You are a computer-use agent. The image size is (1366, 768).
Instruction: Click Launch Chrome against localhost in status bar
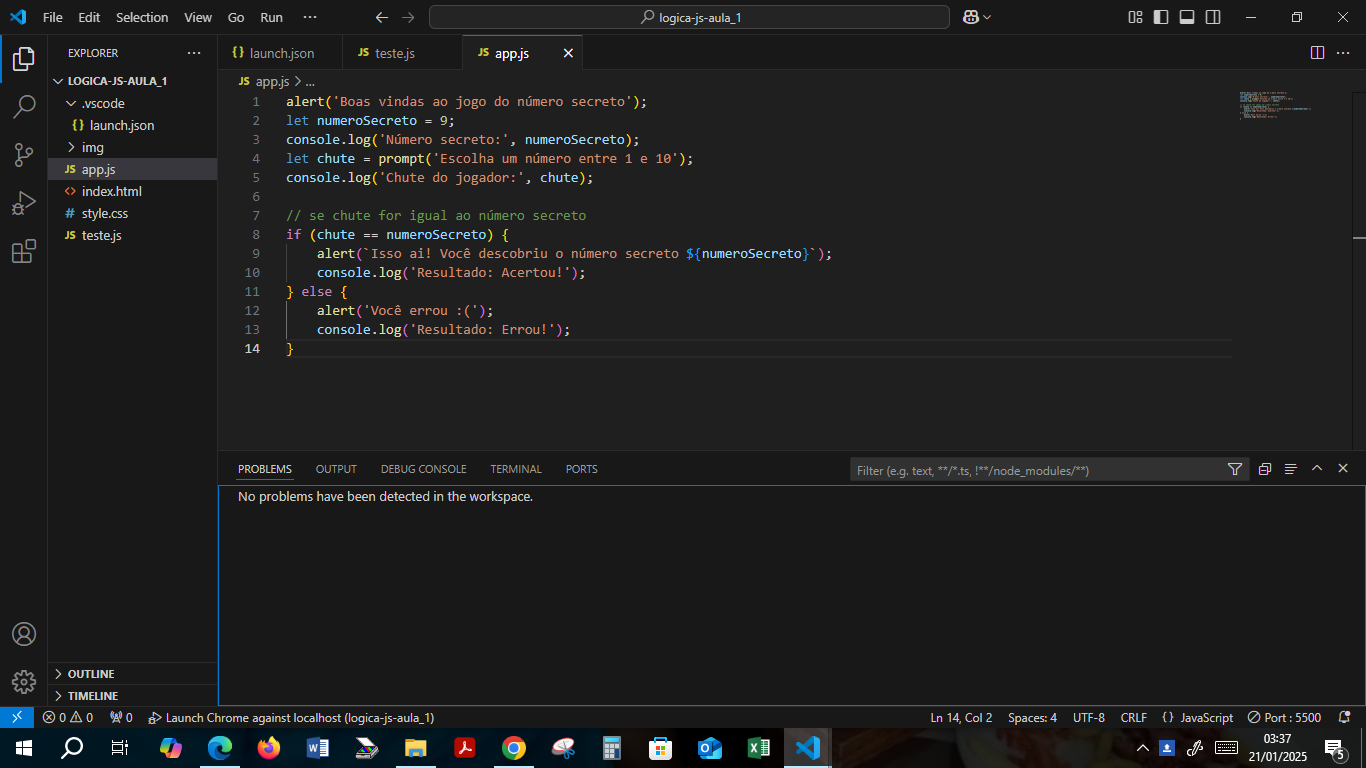291,718
